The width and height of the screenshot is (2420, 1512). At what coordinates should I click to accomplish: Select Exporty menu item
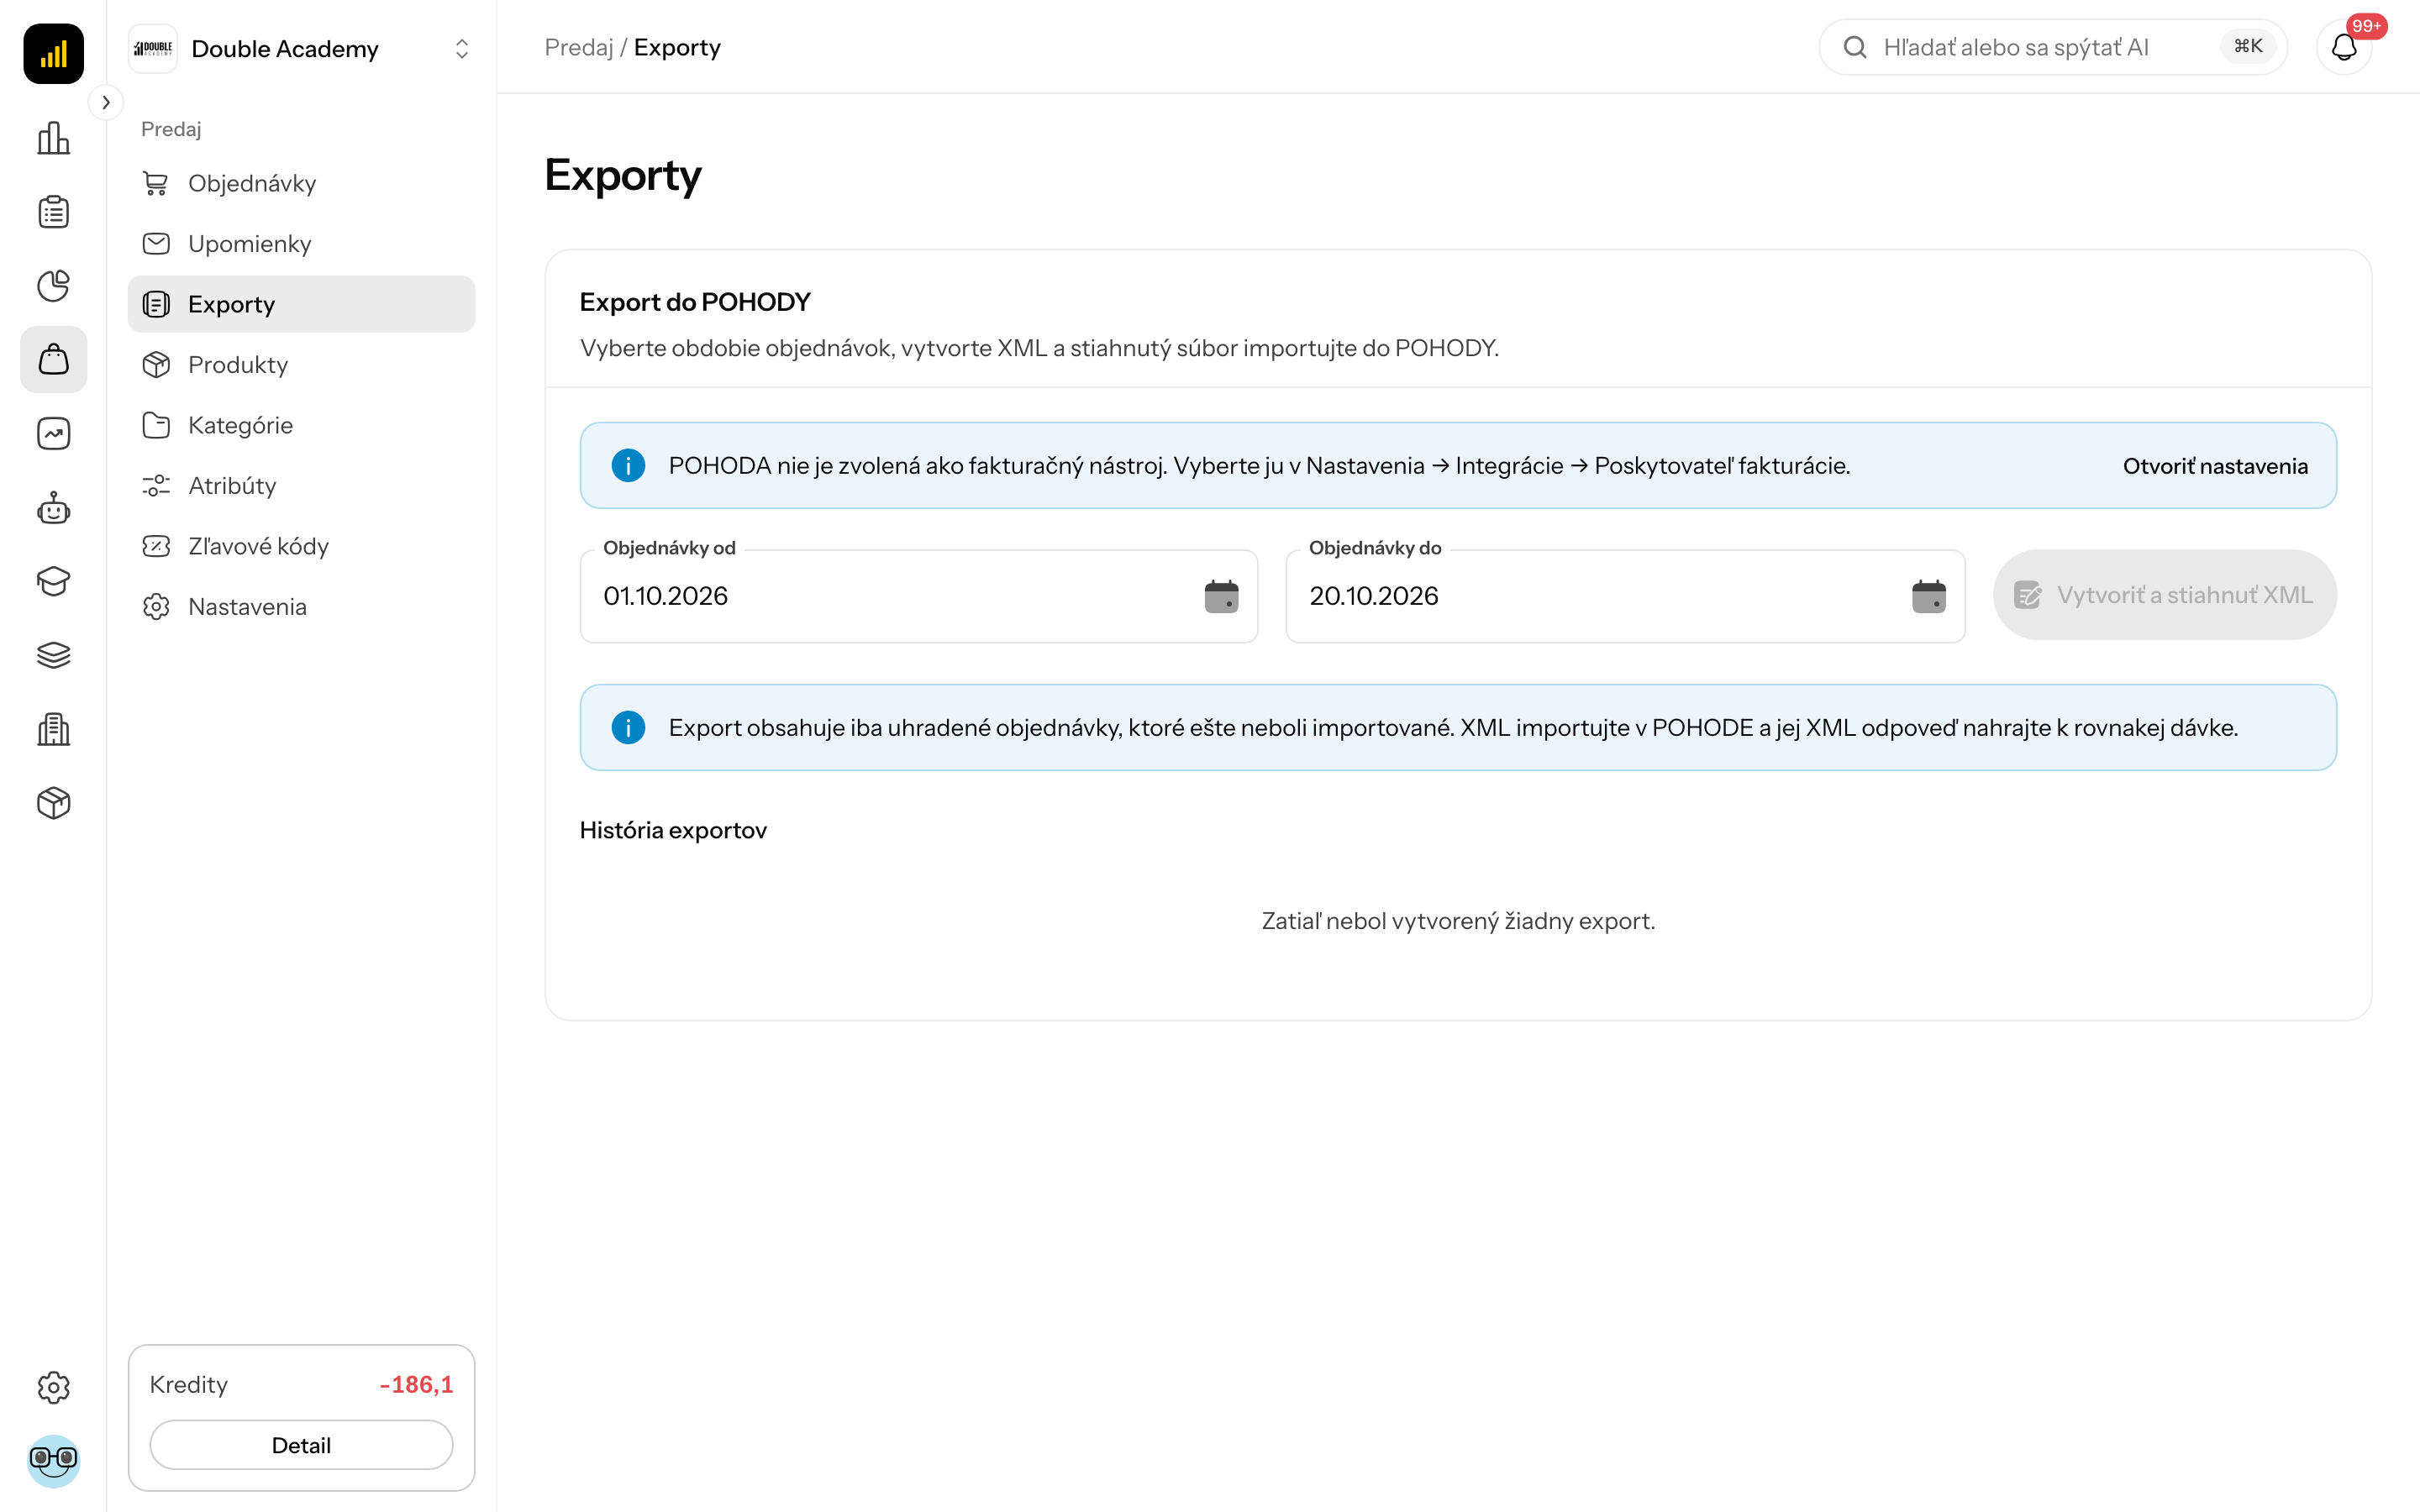pos(301,304)
